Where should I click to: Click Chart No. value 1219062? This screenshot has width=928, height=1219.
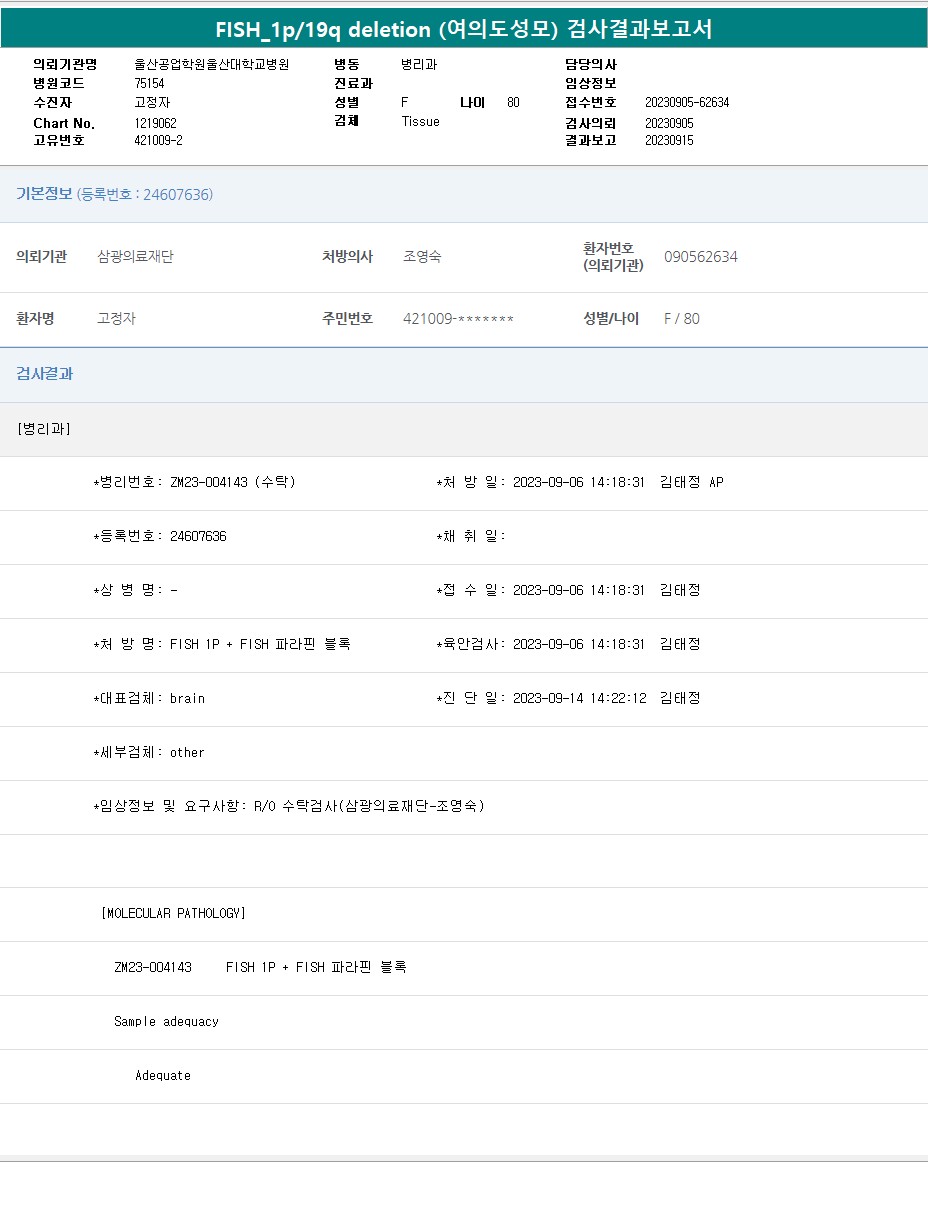pyautogui.click(x=156, y=123)
